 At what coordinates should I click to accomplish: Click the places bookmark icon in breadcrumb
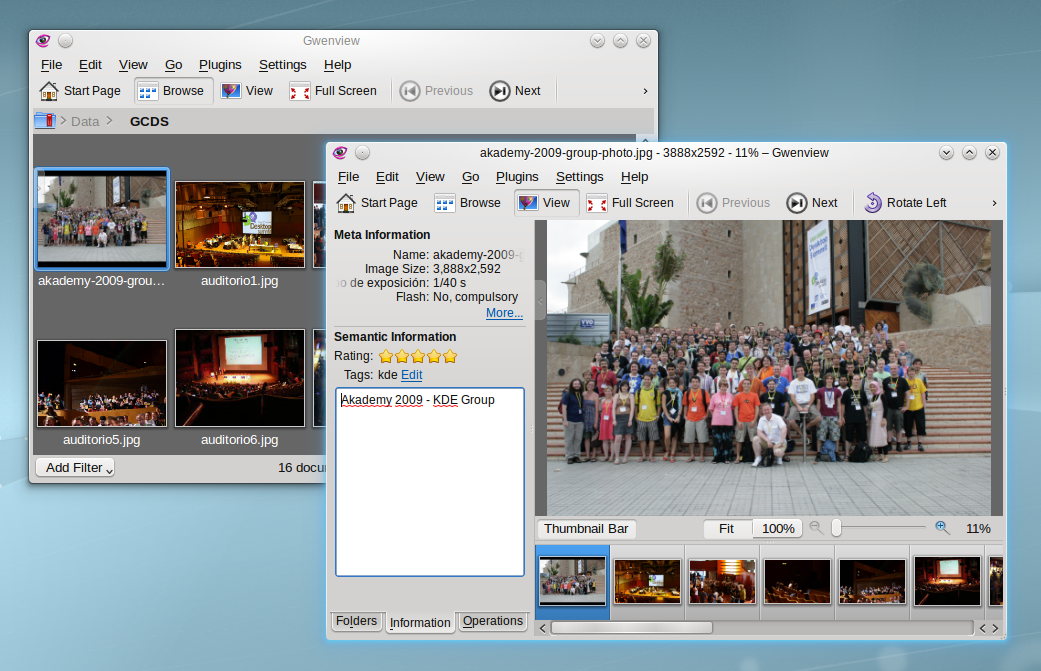click(x=44, y=121)
